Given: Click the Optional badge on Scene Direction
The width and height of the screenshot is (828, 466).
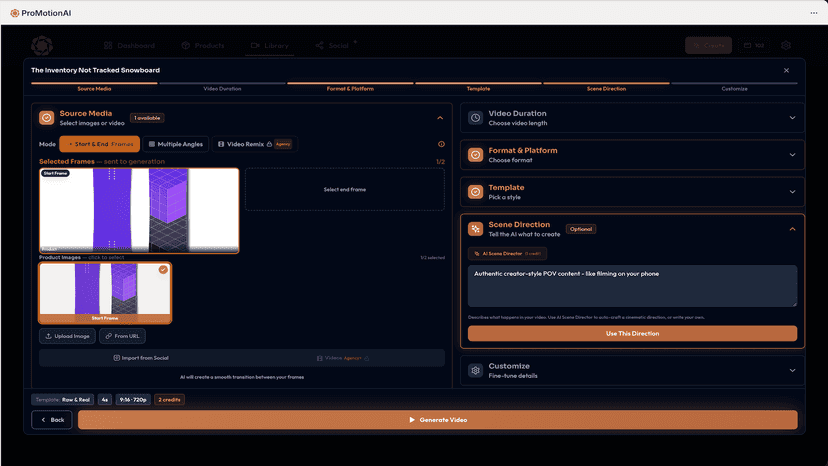Looking at the screenshot, I should pyautogui.click(x=581, y=229).
